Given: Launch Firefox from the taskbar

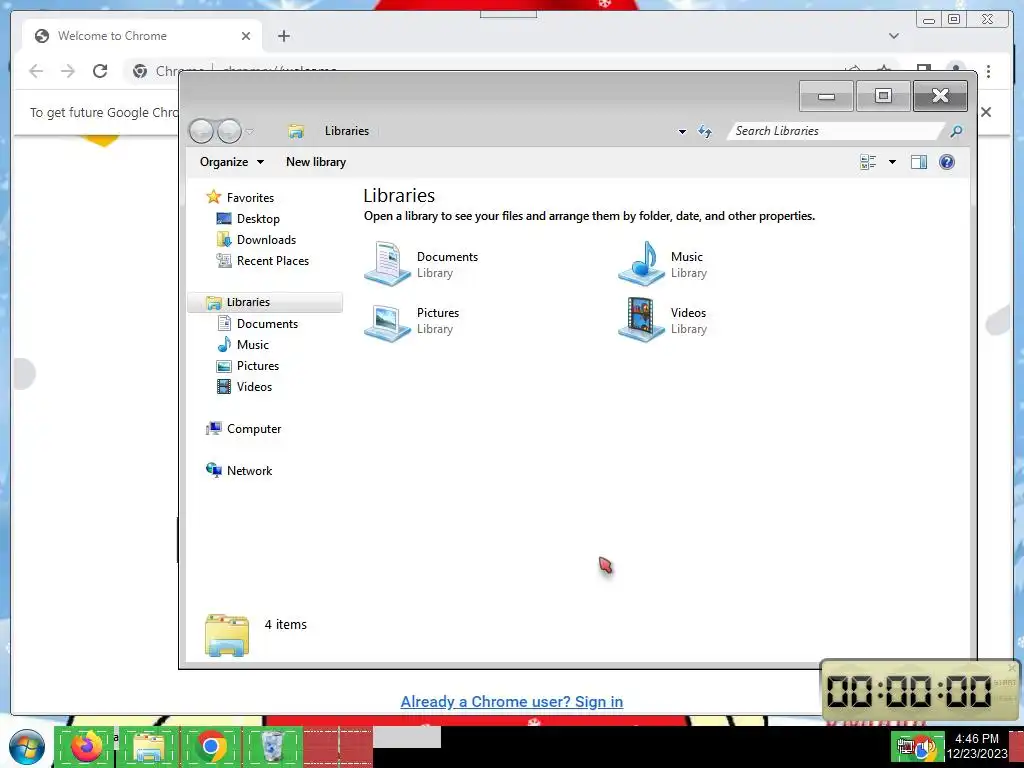Looking at the screenshot, I should click(86, 746).
